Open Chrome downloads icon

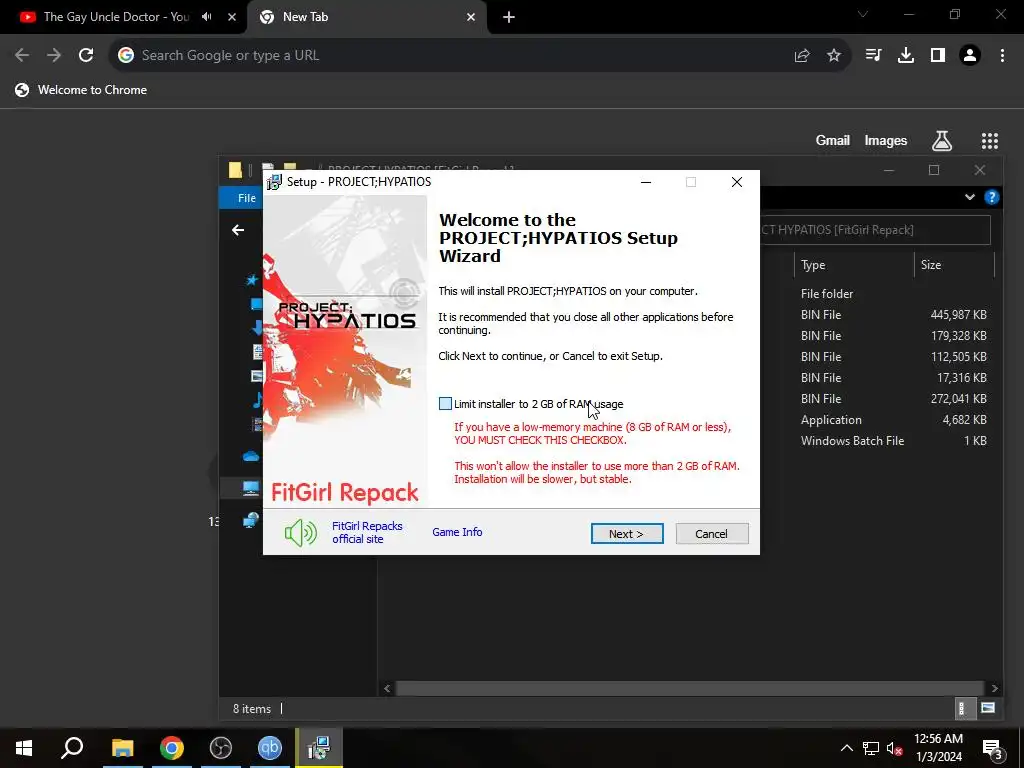click(906, 56)
